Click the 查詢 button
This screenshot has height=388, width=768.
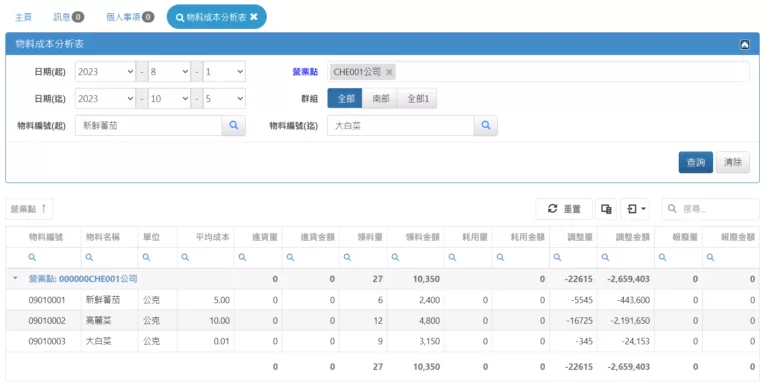696,162
